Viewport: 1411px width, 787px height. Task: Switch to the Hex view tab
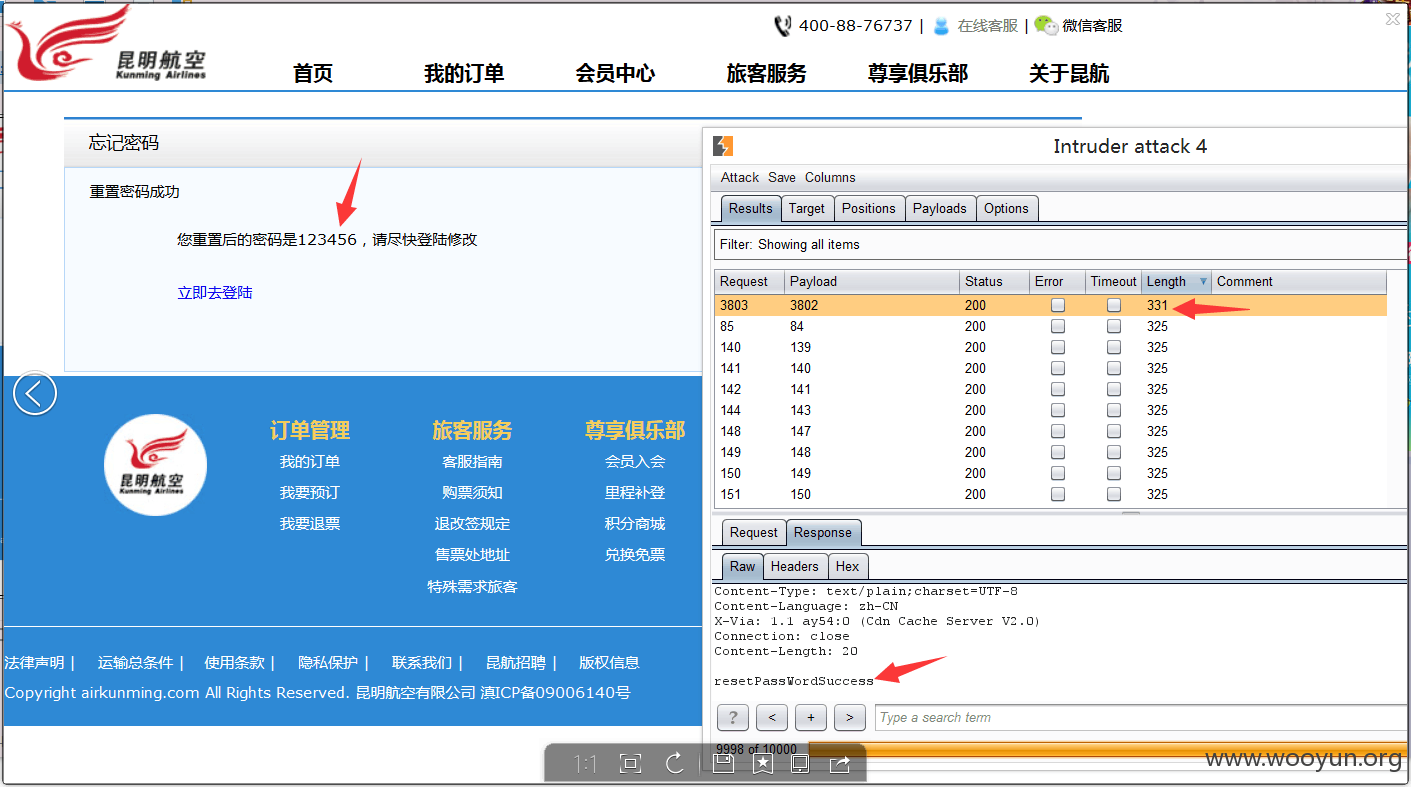coord(847,566)
